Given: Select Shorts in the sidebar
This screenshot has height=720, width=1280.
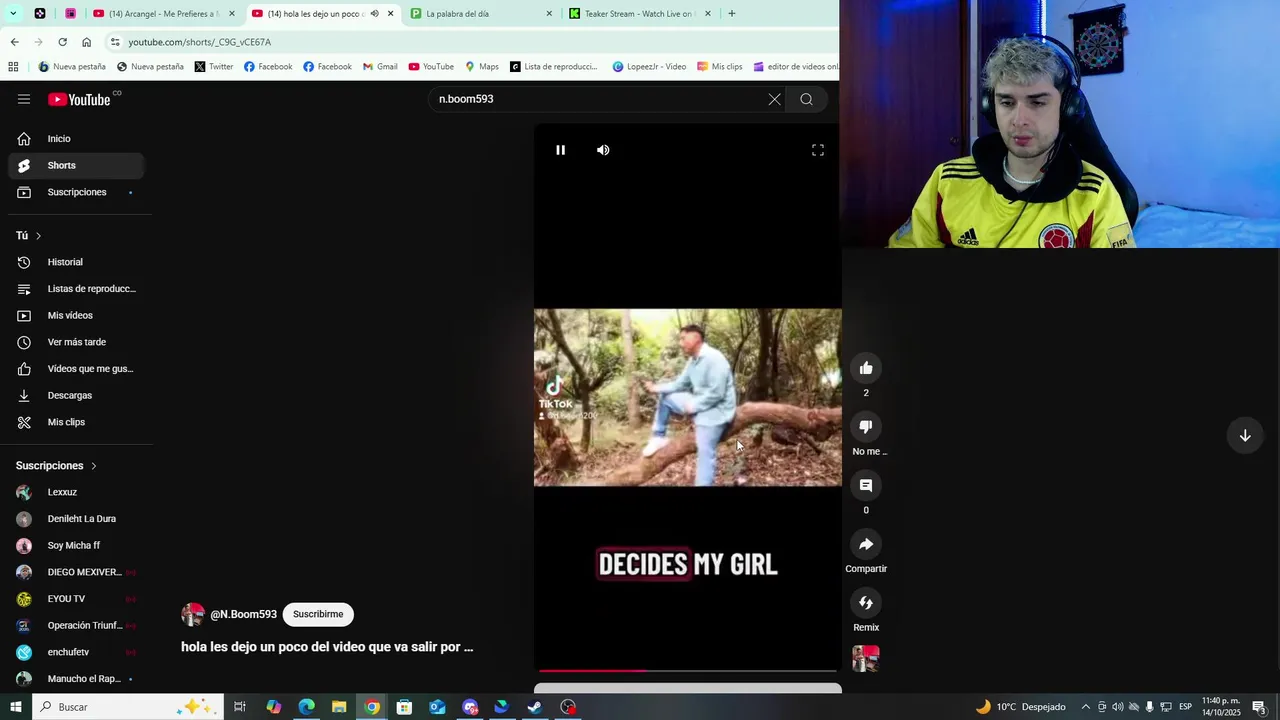Looking at the screenshot, I should pyautogui.click(x=76, y=165).
